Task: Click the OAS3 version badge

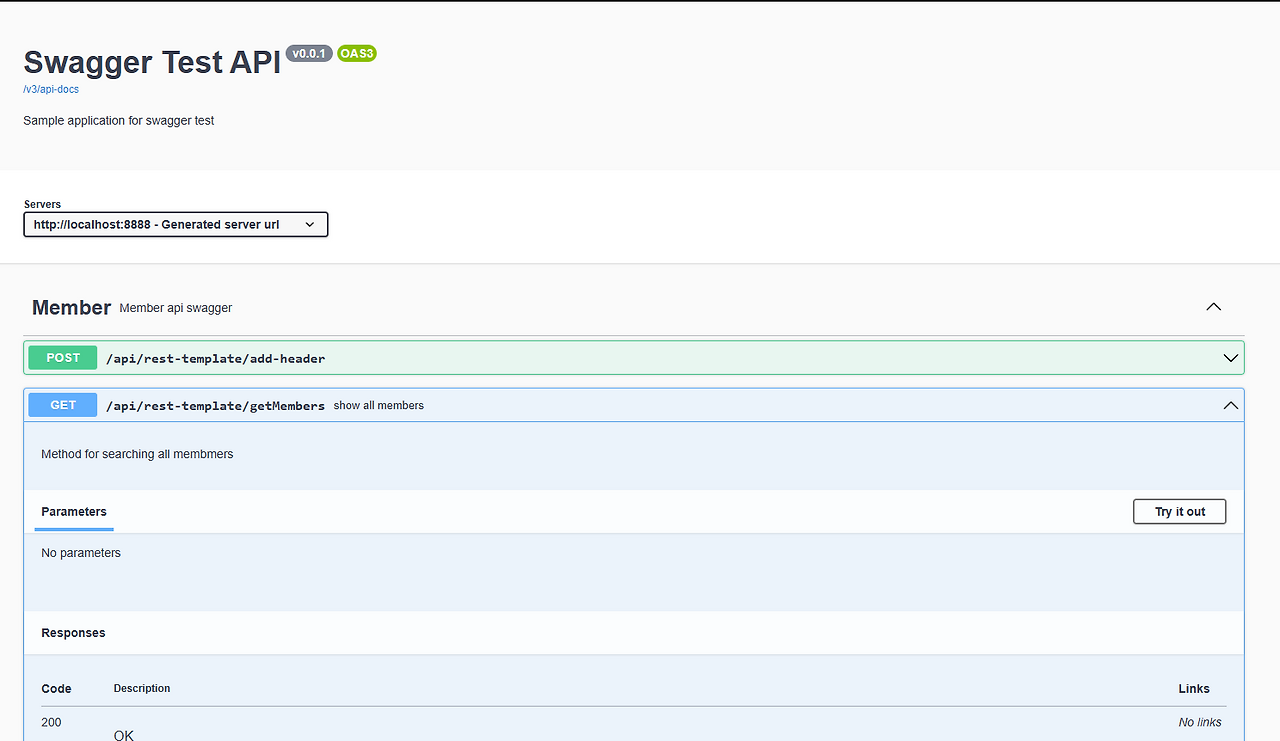Action: (x=356, y=53)
